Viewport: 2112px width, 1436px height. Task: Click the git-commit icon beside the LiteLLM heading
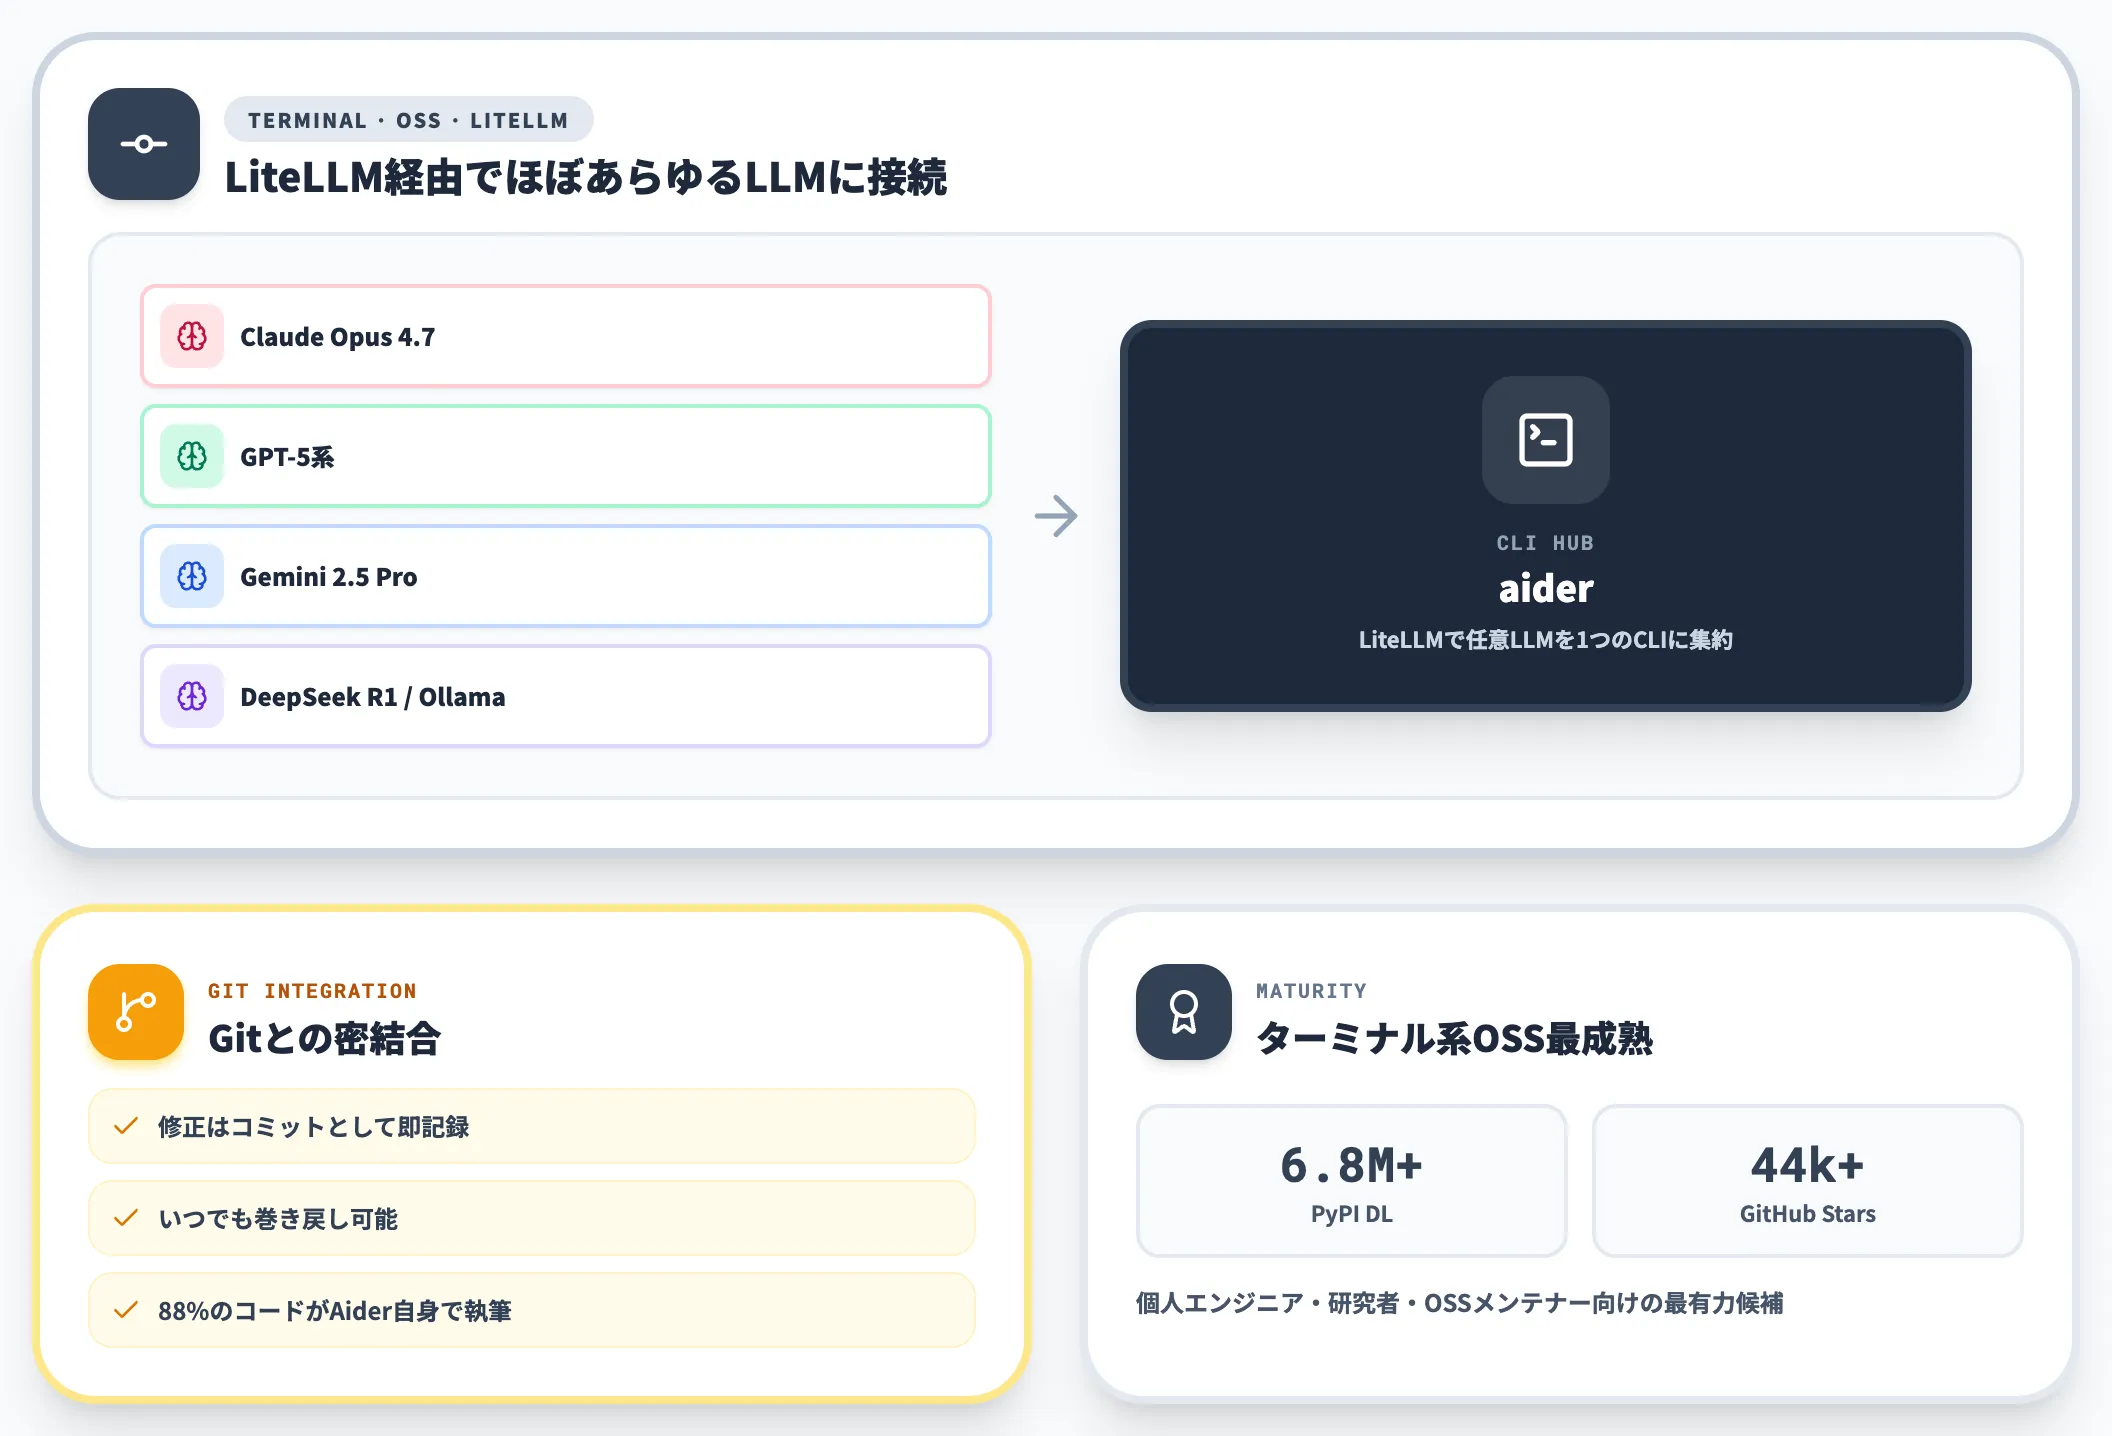coord(144,144)
